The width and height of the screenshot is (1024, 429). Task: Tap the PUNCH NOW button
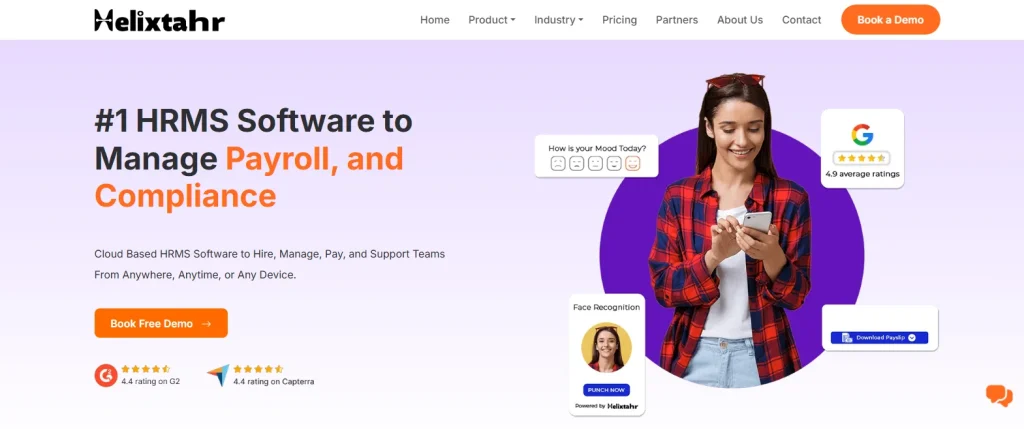[606, 390]
